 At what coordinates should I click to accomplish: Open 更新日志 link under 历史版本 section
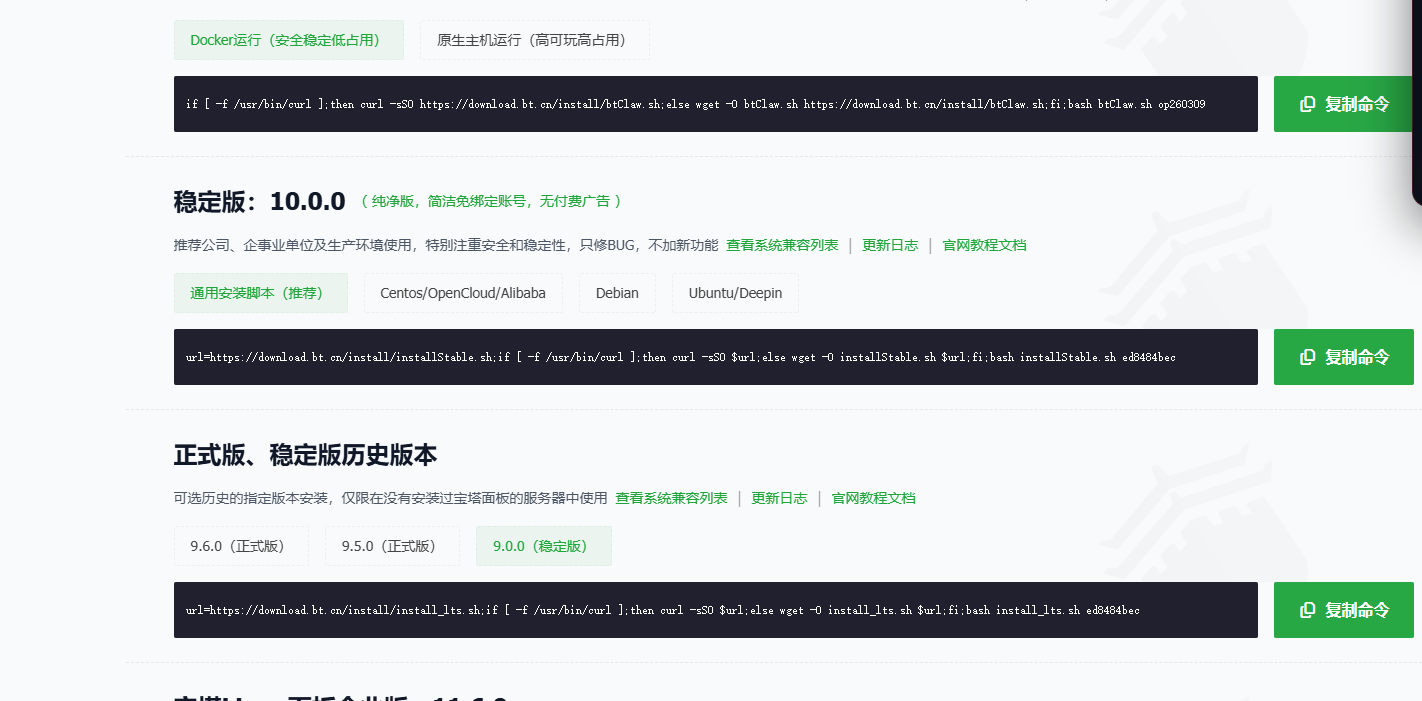tap(779, 498)
